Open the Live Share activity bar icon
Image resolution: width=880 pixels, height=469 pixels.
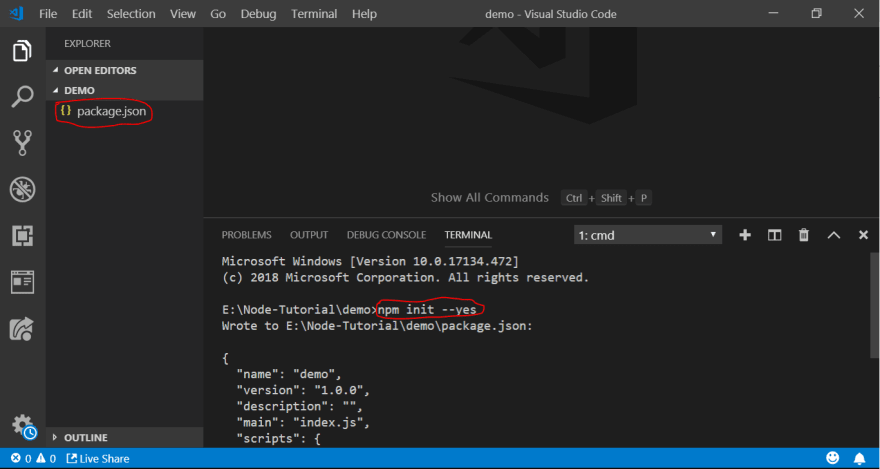click(22, 329)
